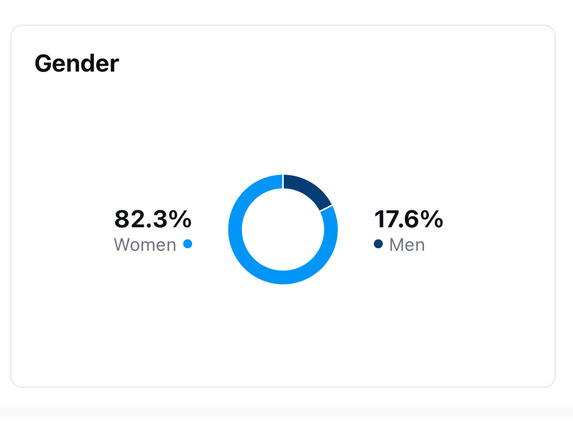This screenshot has width=573, height=422.
Task: Click the white gap at the donut top
Action: point(283,182)
